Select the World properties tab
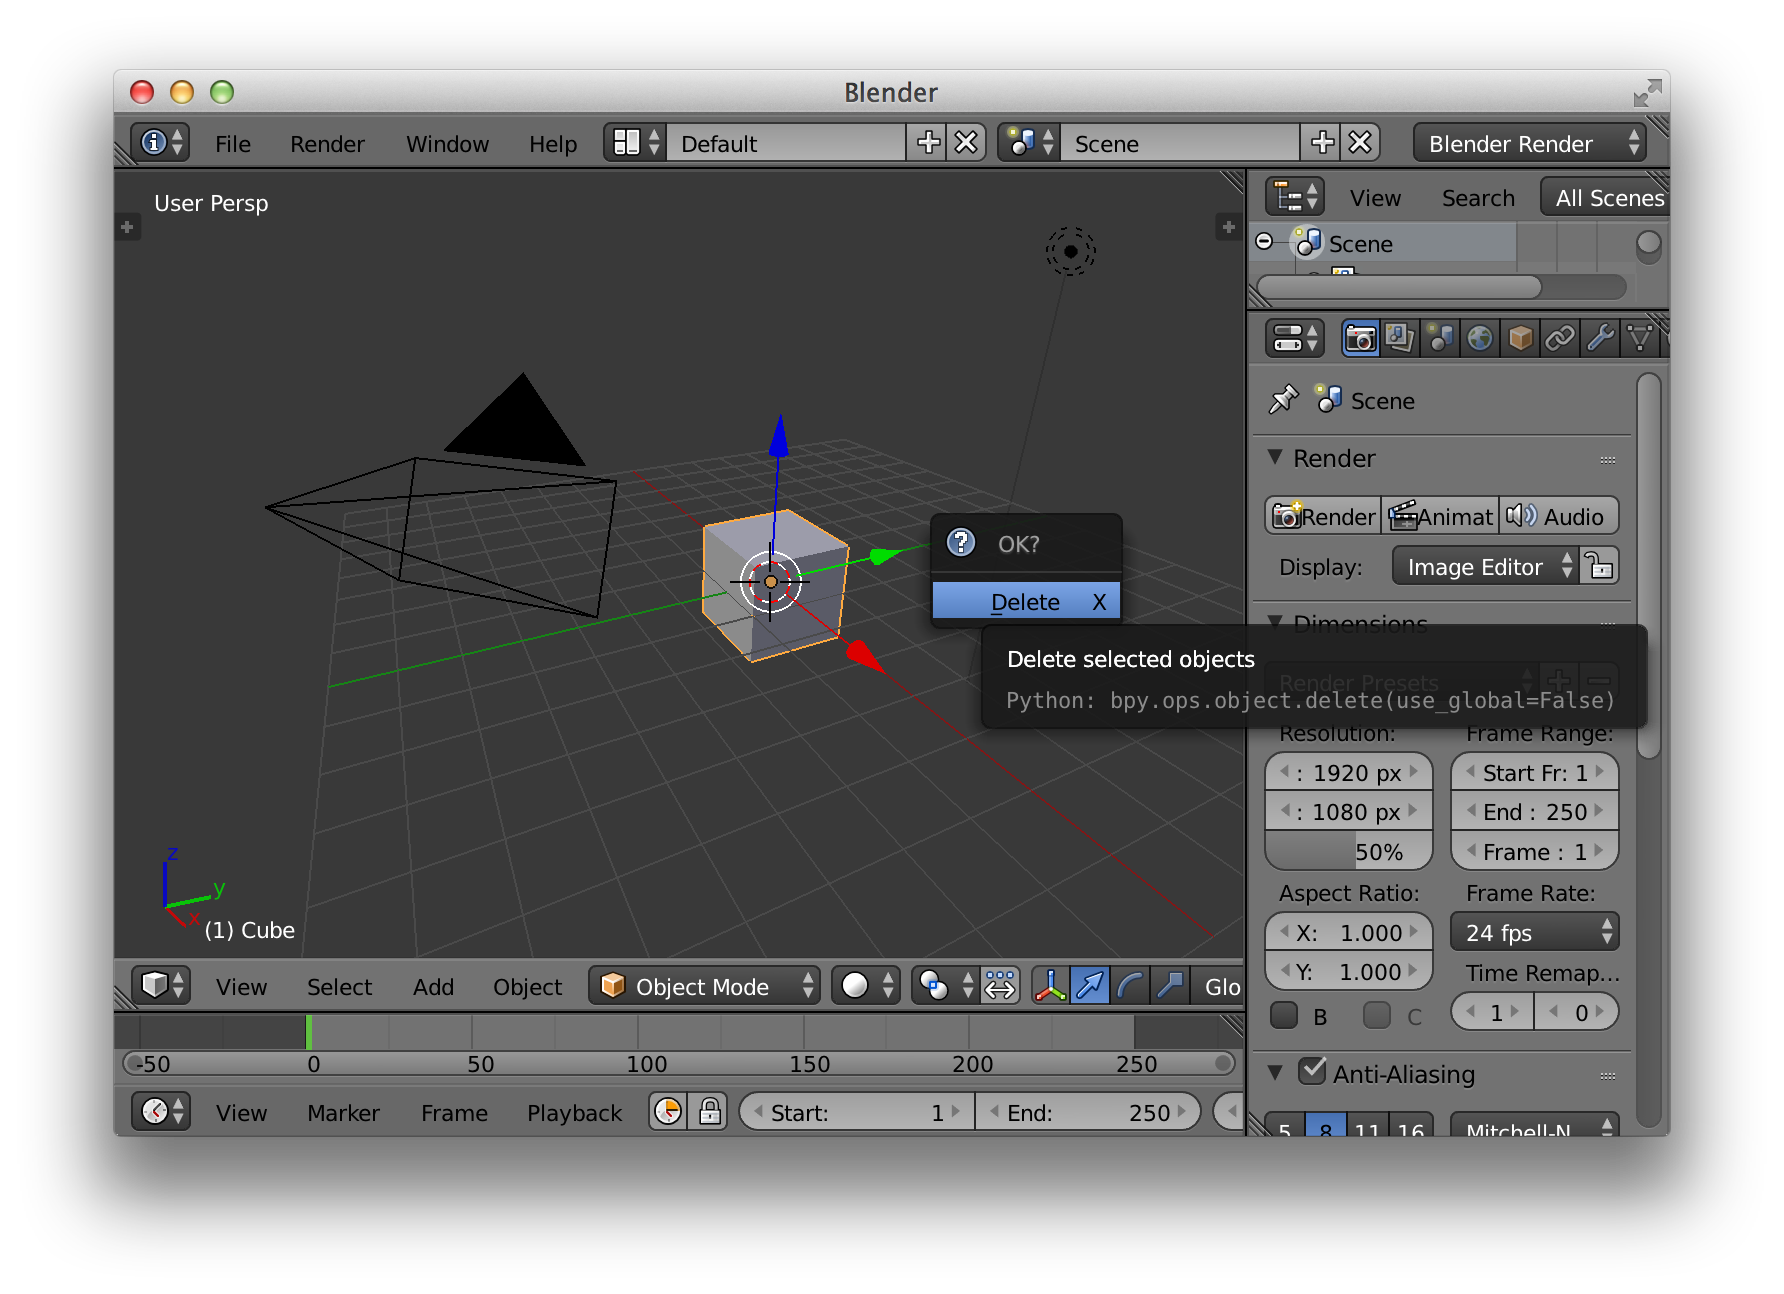Viewport: 1784px width, 1294px height. (x=1480, y=339)
